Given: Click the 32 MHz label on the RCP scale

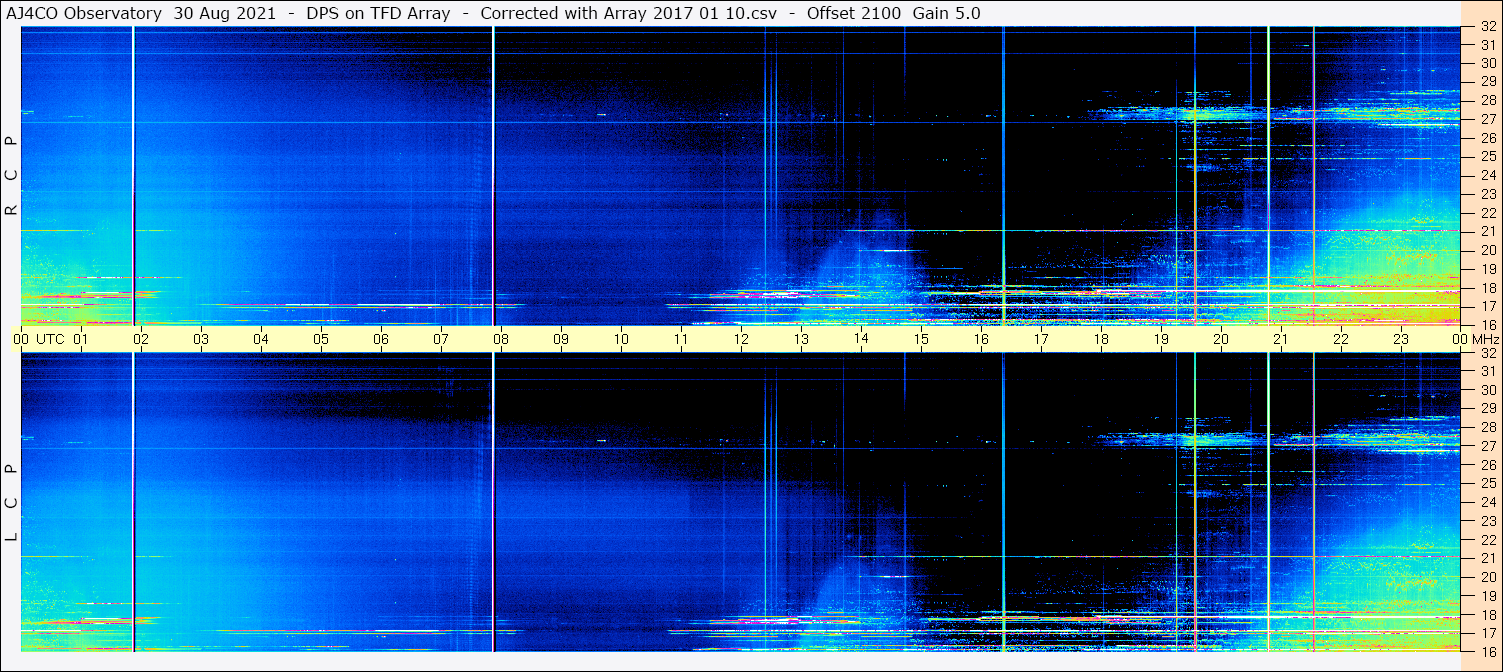Looking at the screenshot, I should coord(1486,27).
